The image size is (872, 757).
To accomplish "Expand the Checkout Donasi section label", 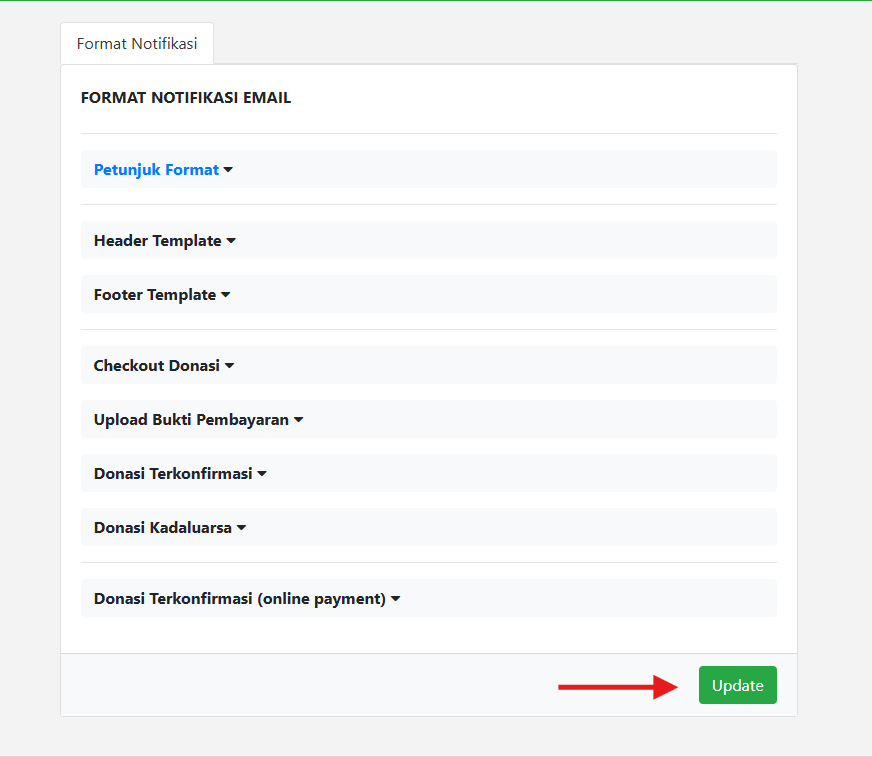I will point(156,366).
